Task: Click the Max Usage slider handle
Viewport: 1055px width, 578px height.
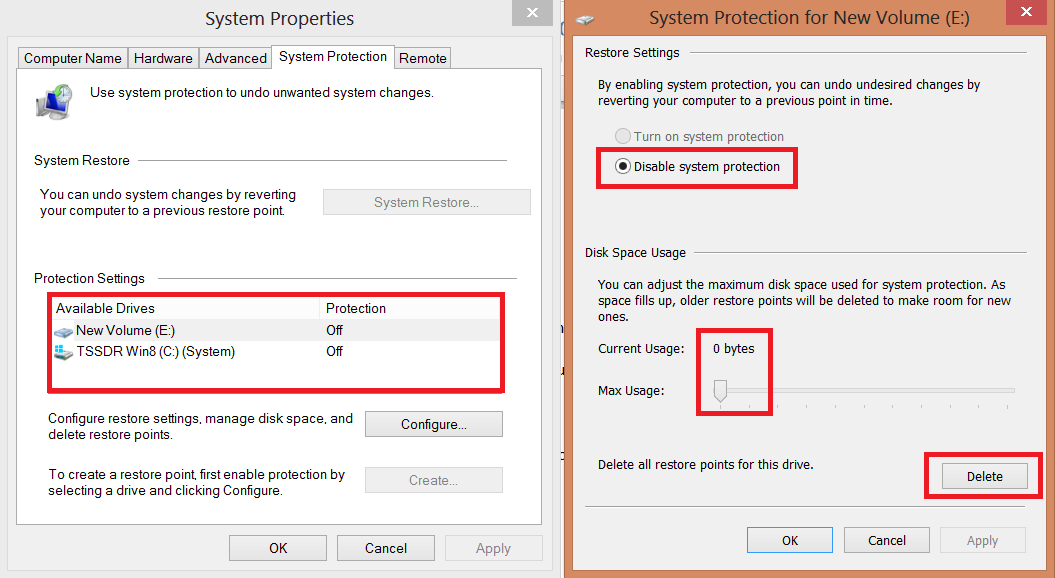Action: 720,393
